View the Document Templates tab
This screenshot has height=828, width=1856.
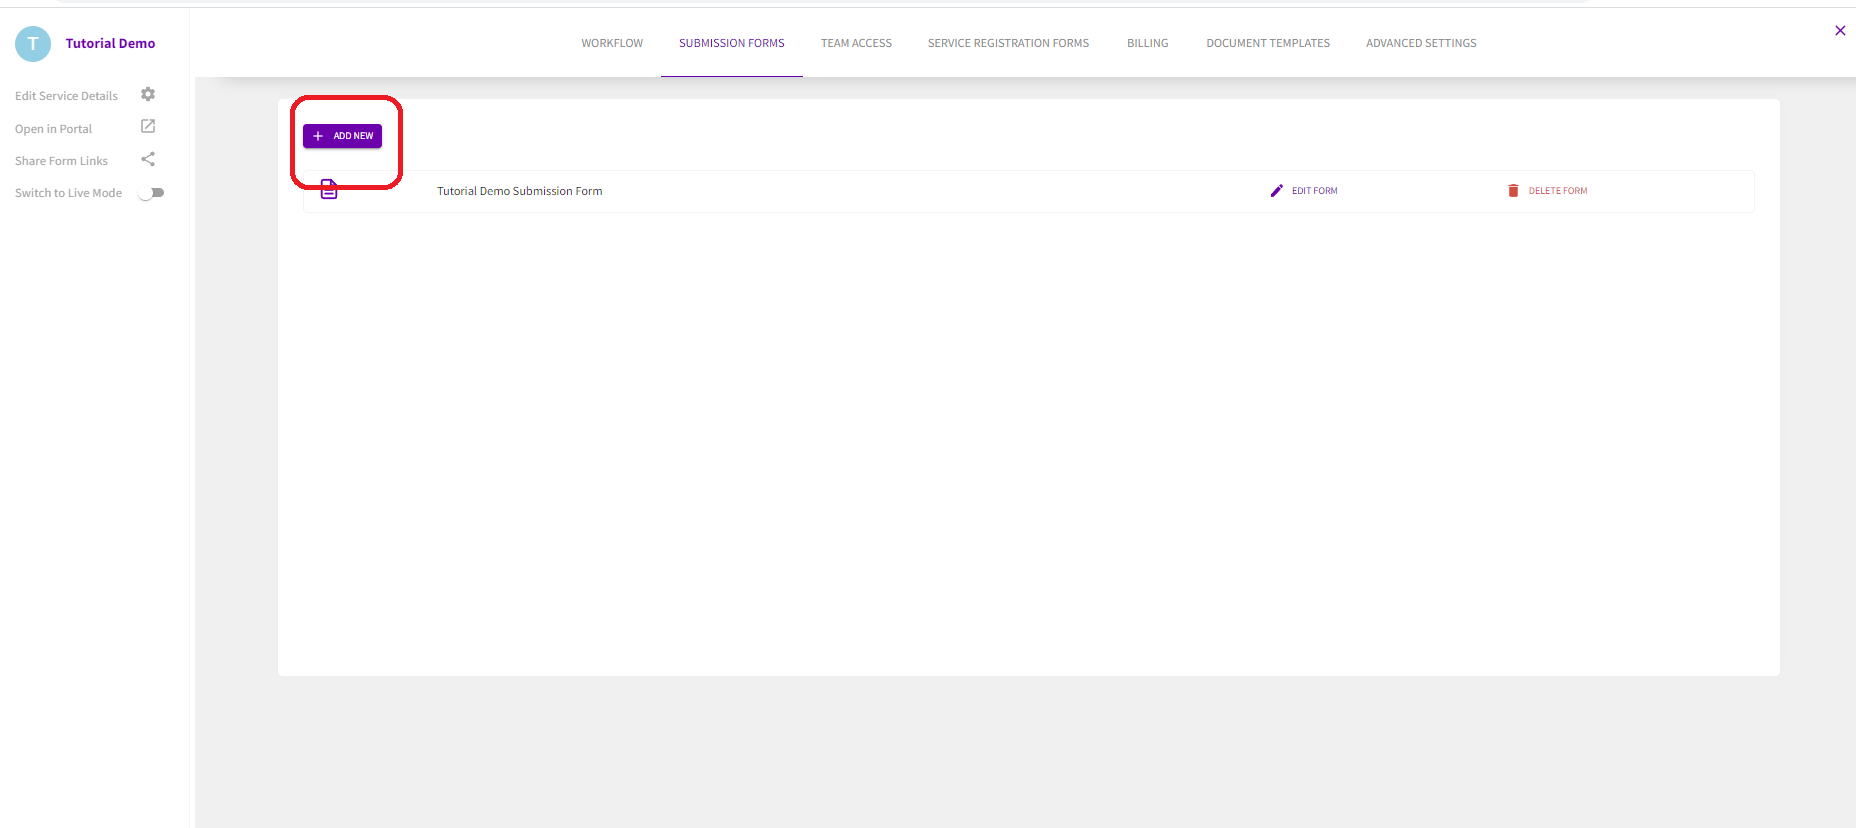point(1267,44)
